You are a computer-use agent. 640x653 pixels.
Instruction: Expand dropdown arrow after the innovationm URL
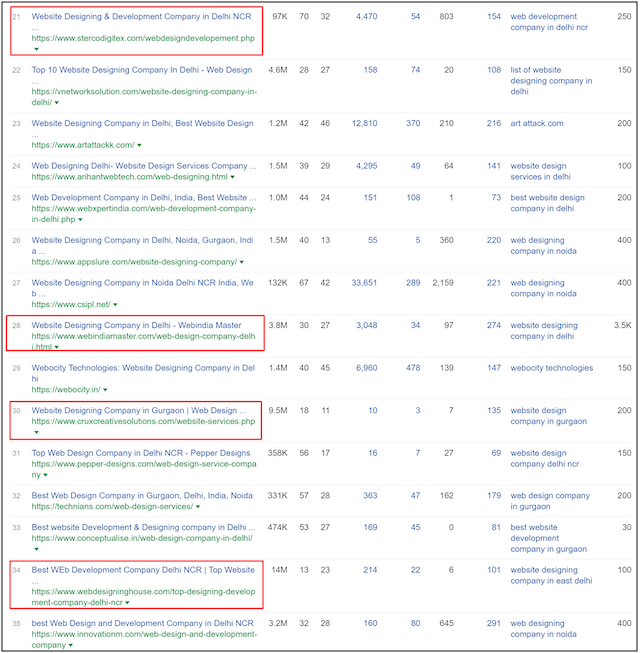[71, 645]
